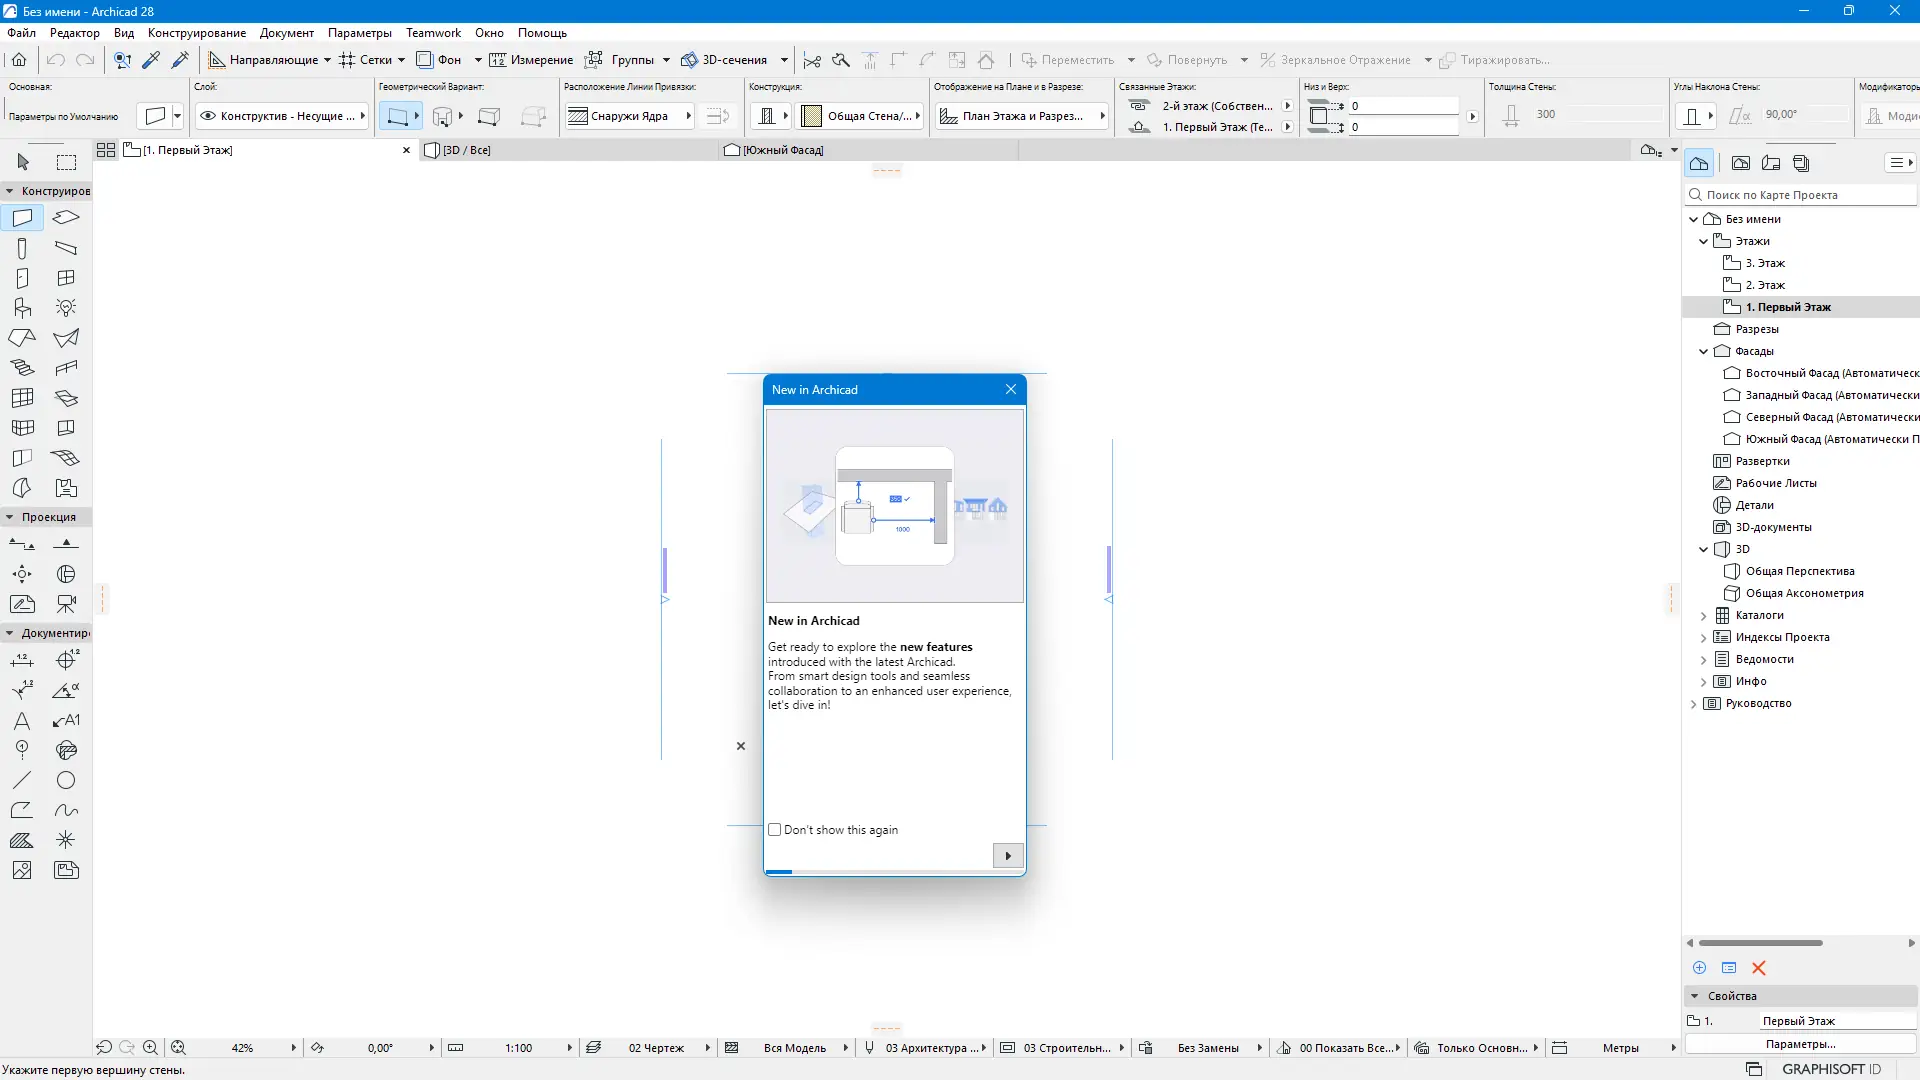Expand the Каталоги tree node

(1704, 616)
